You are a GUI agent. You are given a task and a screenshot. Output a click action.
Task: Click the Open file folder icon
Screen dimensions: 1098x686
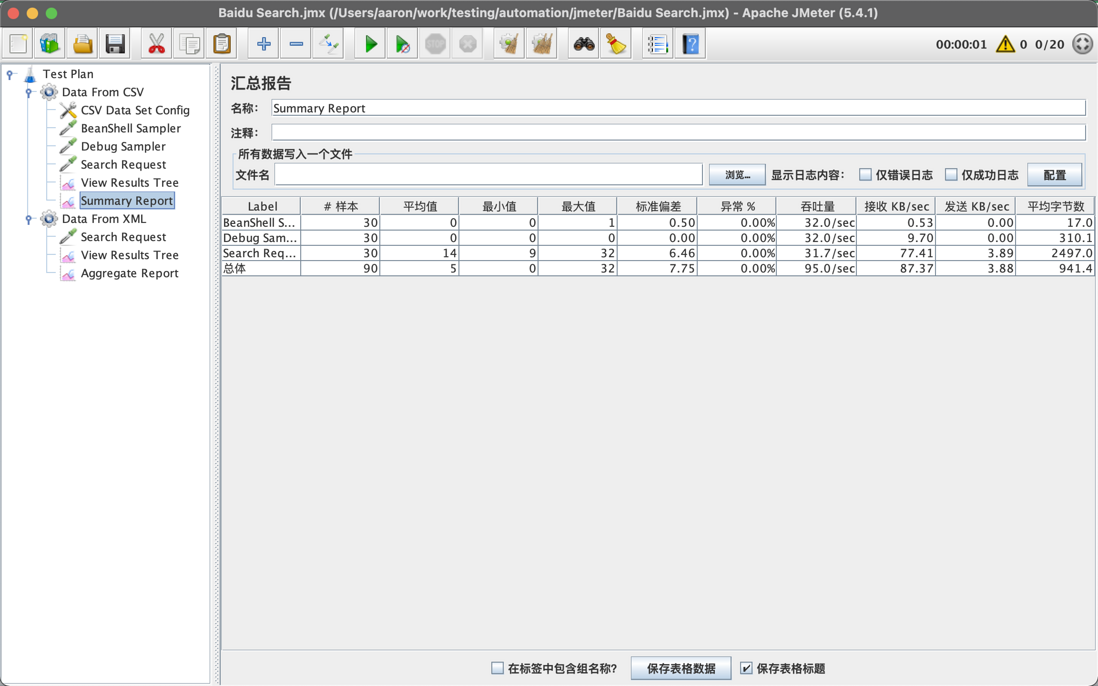tap(83, 44)
